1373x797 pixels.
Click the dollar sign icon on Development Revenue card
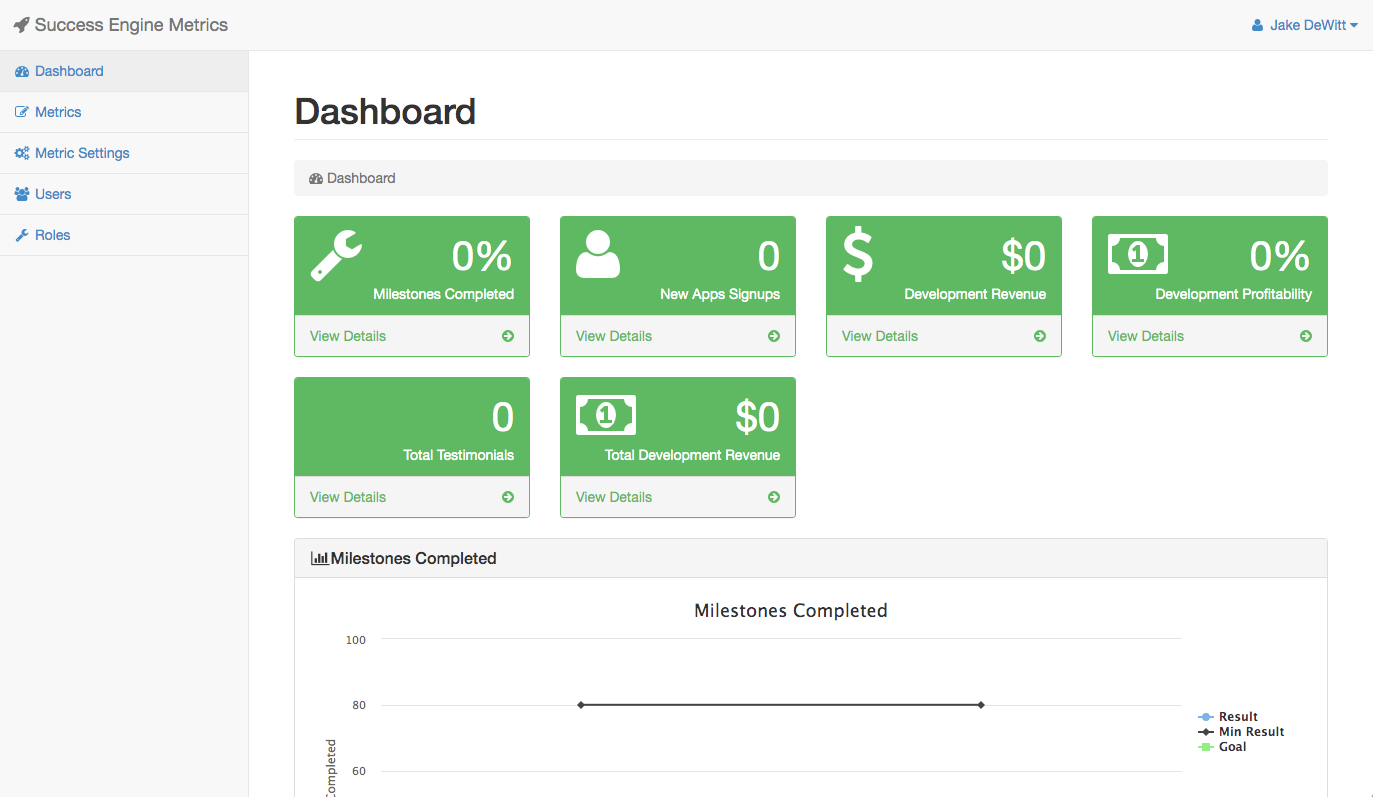tap(858, 254)
